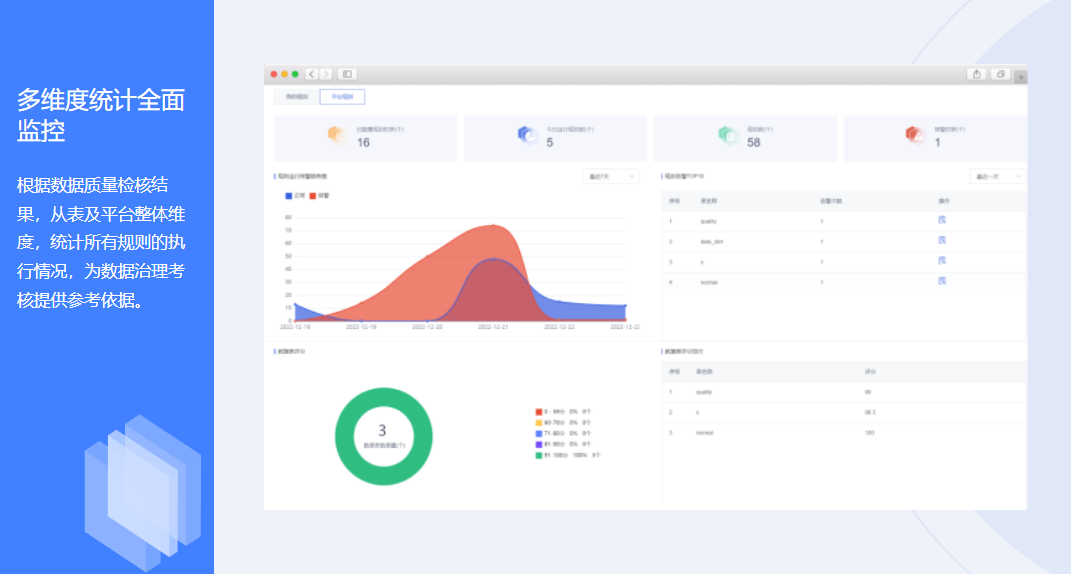Toggle the red 报警 series in chart legend
The width and height of the screenshot is (1071, 574).
click(x=319, y=195)
